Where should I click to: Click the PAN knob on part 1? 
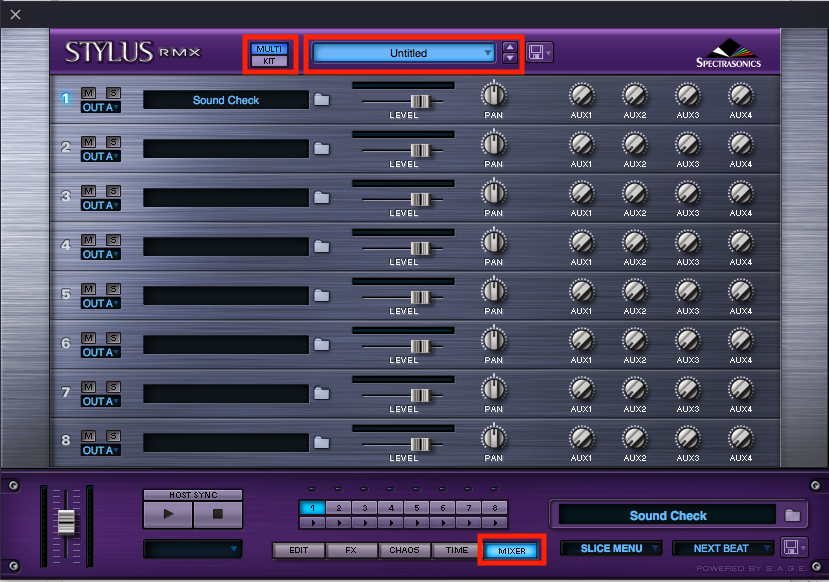pos(494,95)
